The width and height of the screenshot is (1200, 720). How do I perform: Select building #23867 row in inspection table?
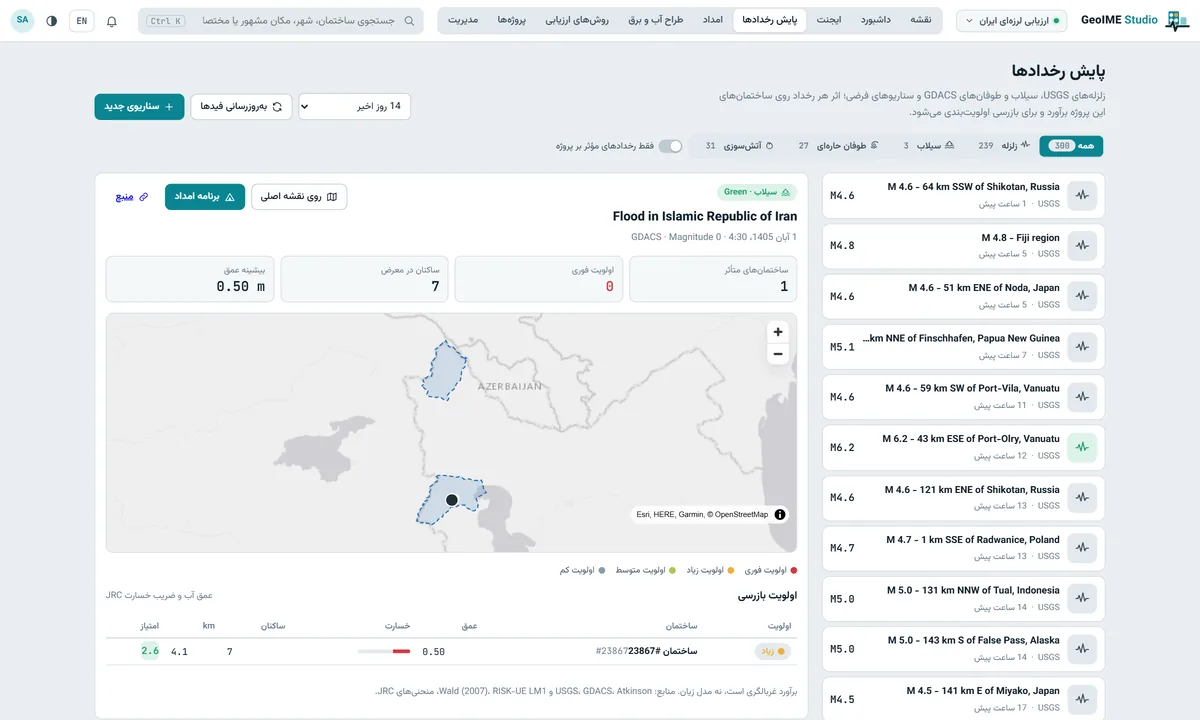pyautogui.click(x=451, y=651)
